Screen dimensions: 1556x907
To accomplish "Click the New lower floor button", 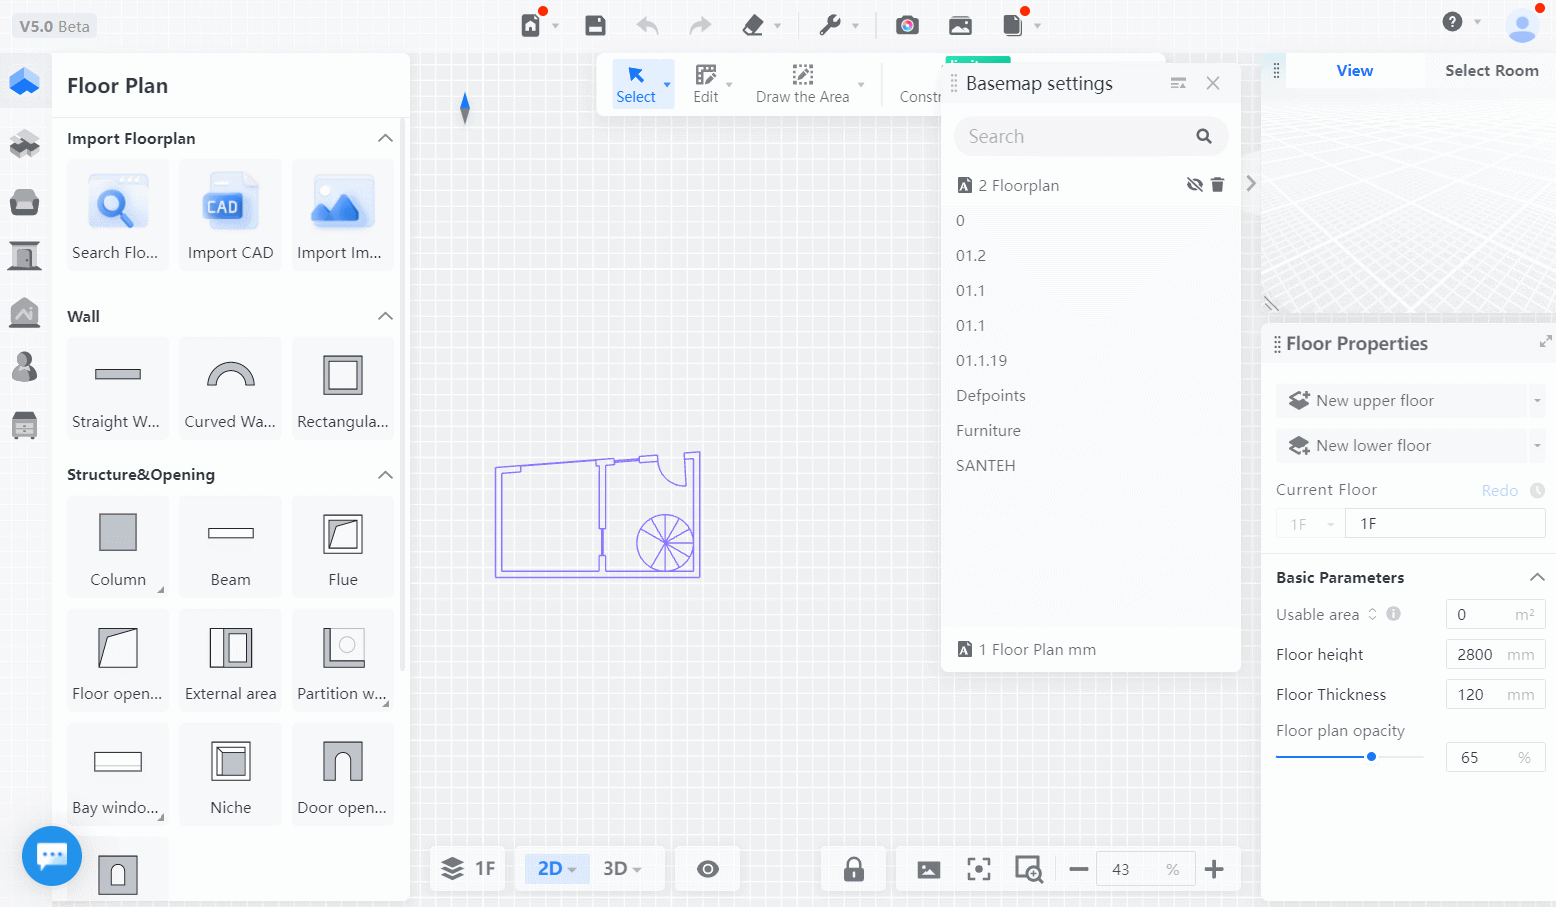I will 1372,446.
